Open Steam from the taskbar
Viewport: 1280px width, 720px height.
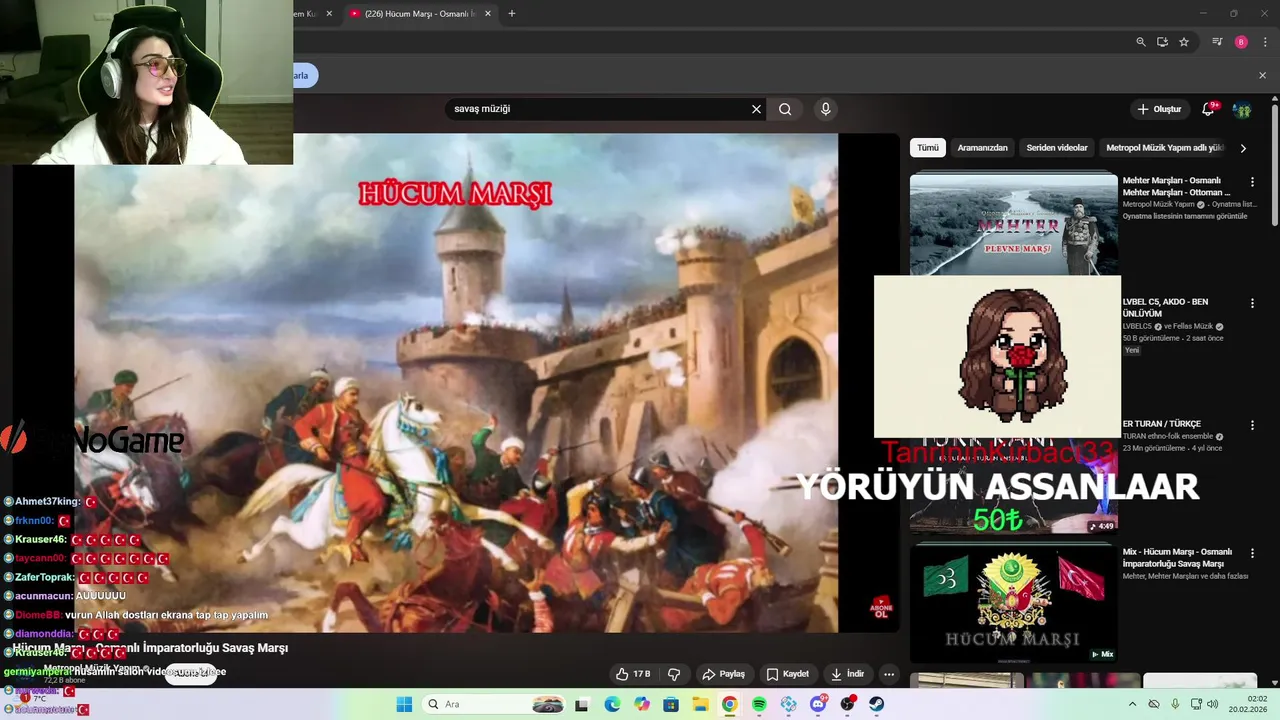point(877,704)
